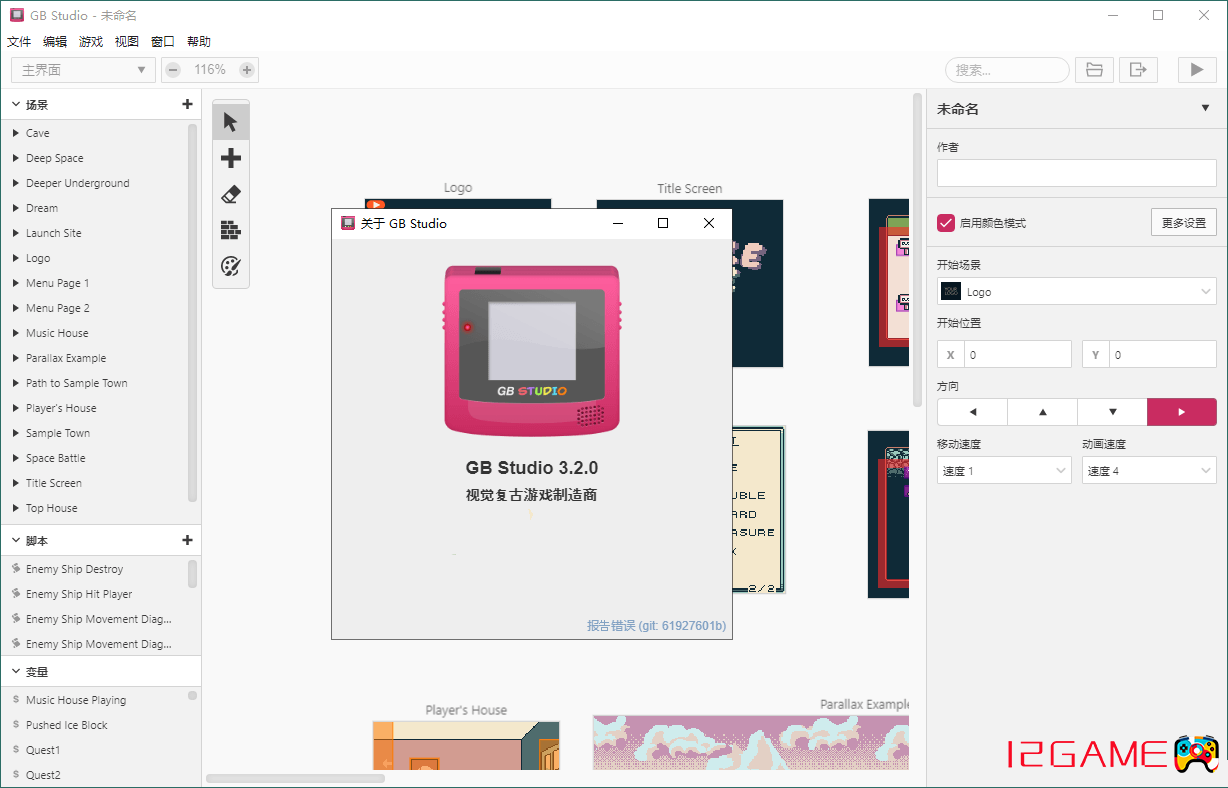Open the animation speed dropdown
This screenshot has height=788, width=1228.
tap(1149, 471)
